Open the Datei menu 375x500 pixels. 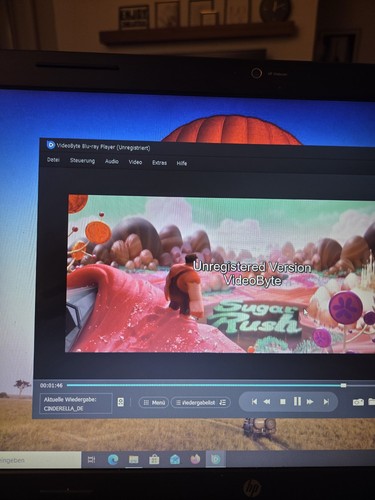[53, 160]
